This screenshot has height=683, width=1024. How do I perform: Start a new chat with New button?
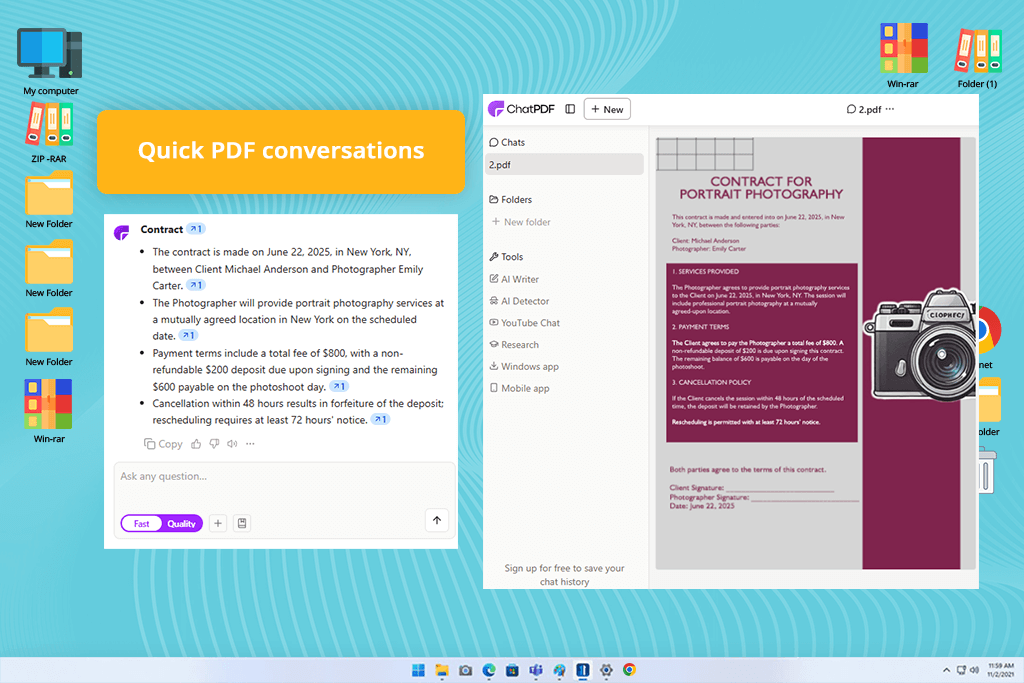[607, 109]
